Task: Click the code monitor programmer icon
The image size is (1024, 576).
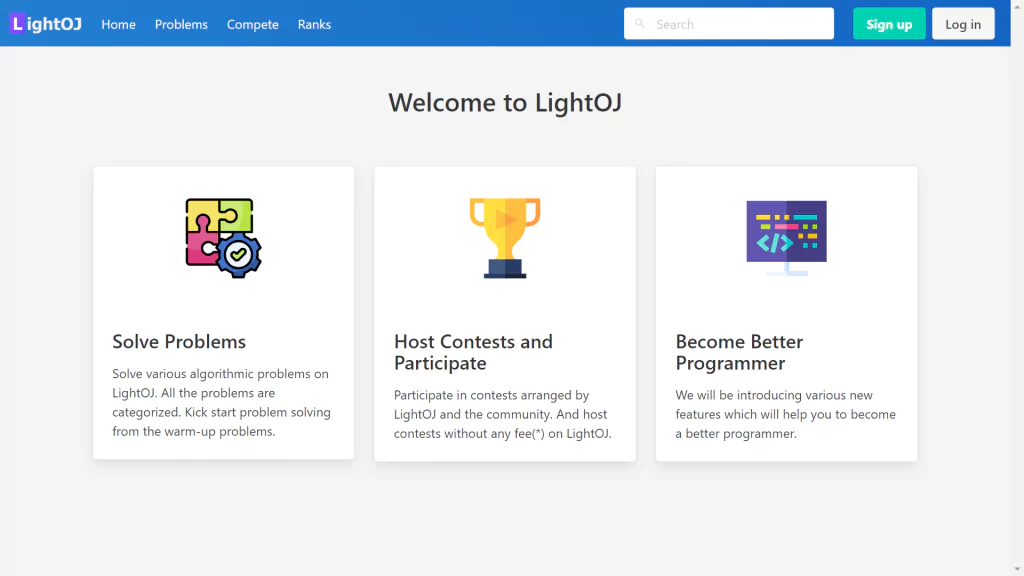Action: (x=786, y=238)
